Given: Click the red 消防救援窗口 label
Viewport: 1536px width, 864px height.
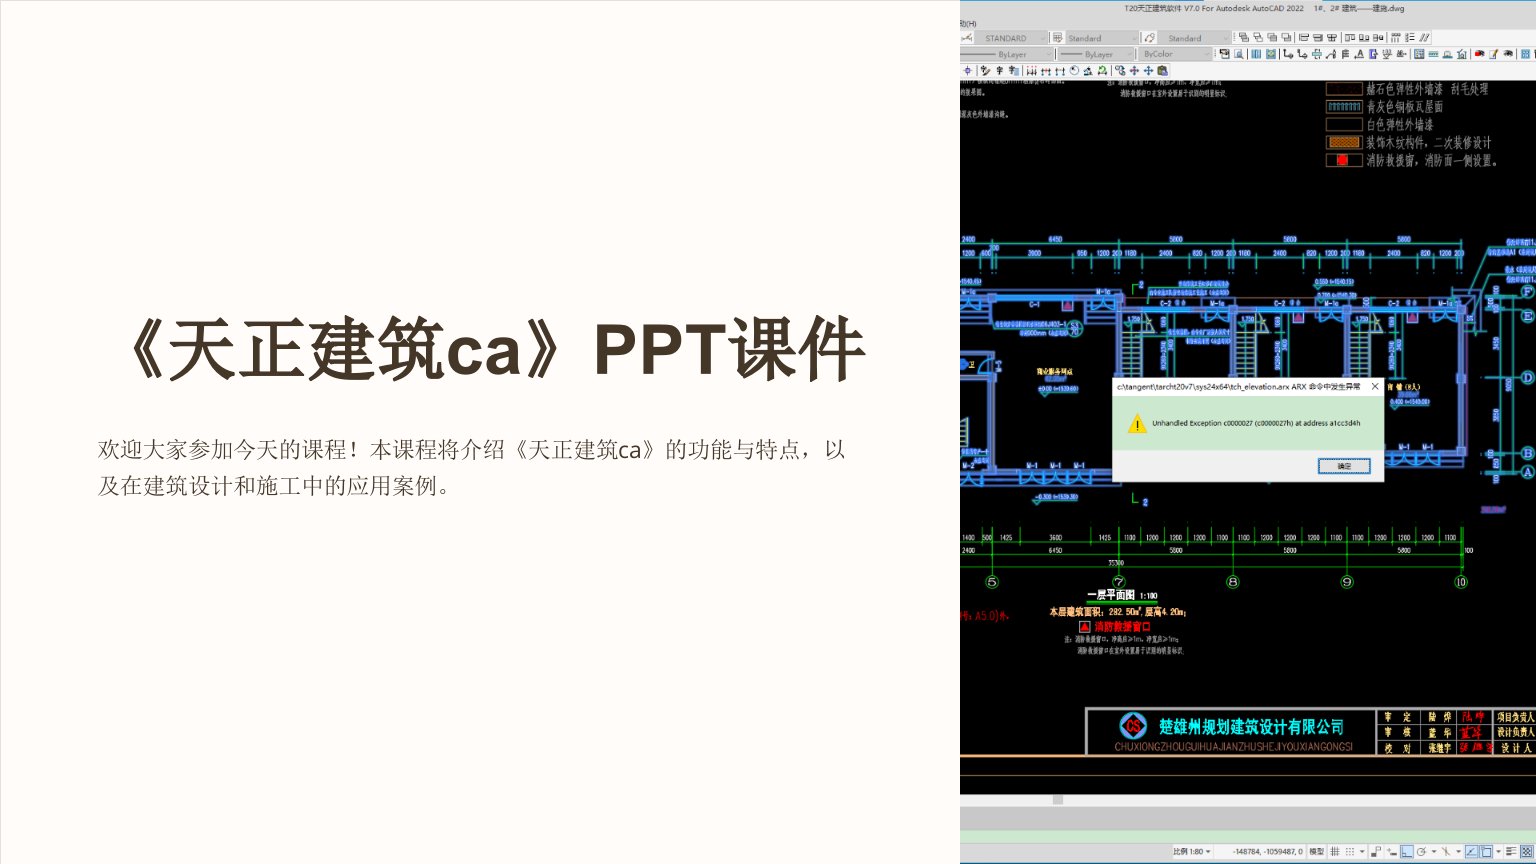Looking at the screenshot, I should tap(1122, 627).
